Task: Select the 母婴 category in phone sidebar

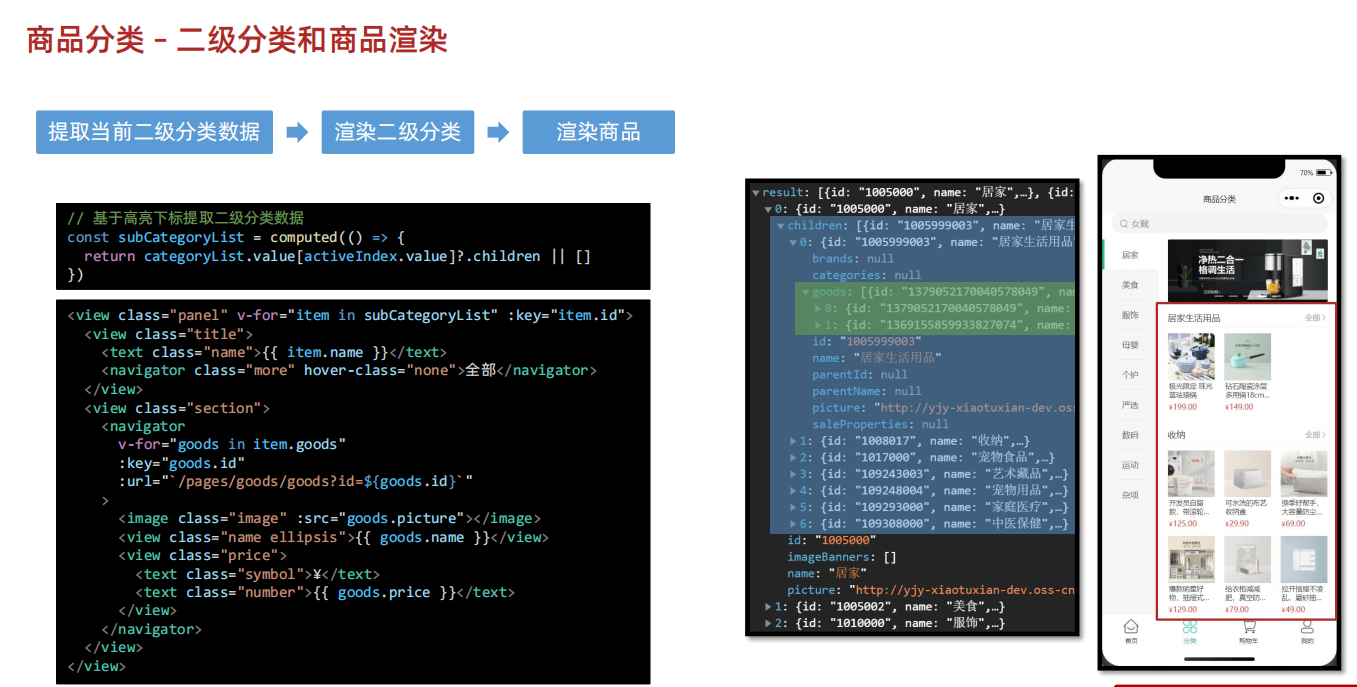Action: (x=1130, y=345)
